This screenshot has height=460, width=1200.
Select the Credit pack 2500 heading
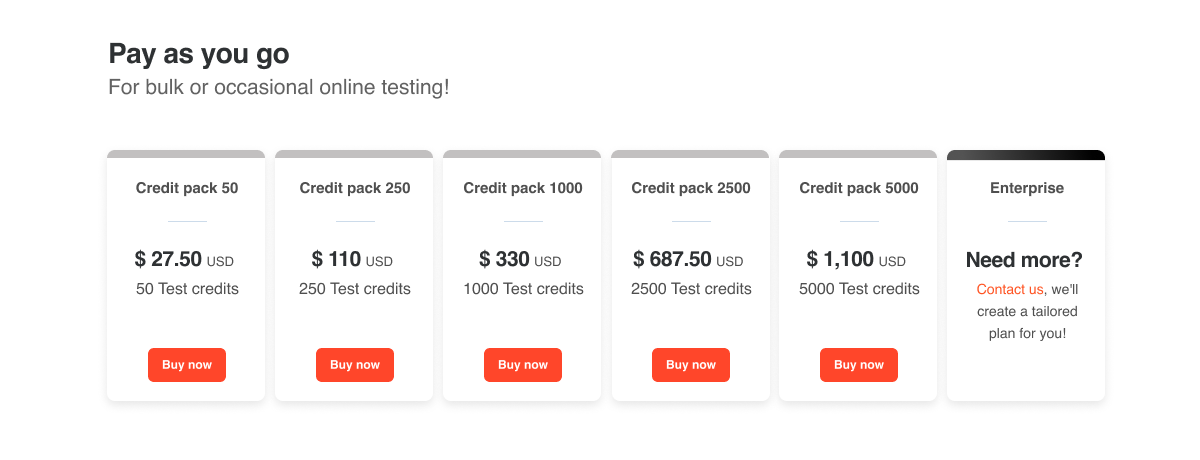(691, 188)
